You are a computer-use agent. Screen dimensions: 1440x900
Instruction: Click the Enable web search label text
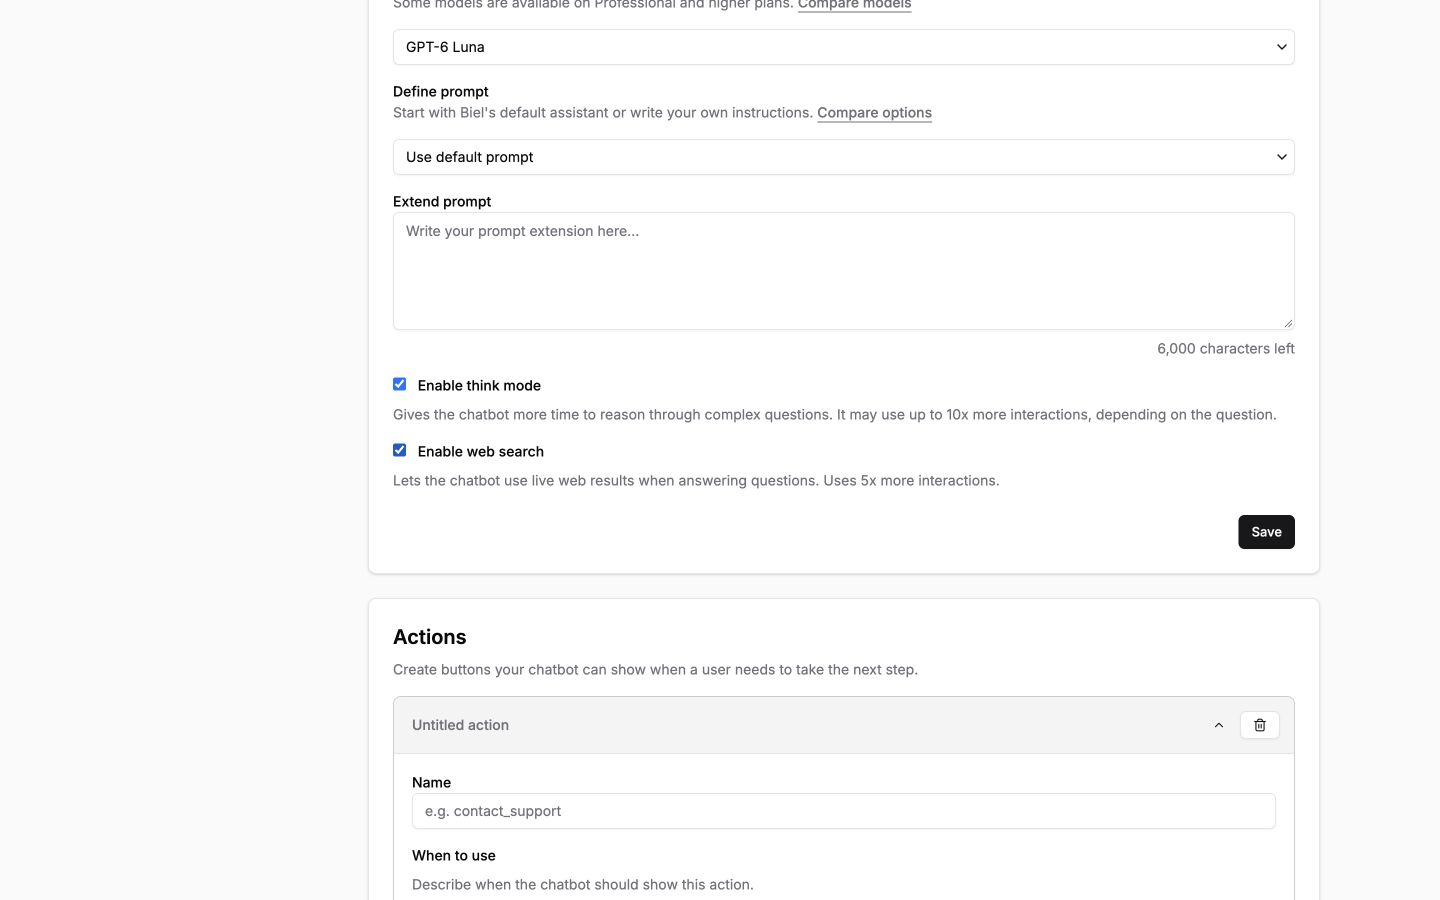click(x=481, y=451)
